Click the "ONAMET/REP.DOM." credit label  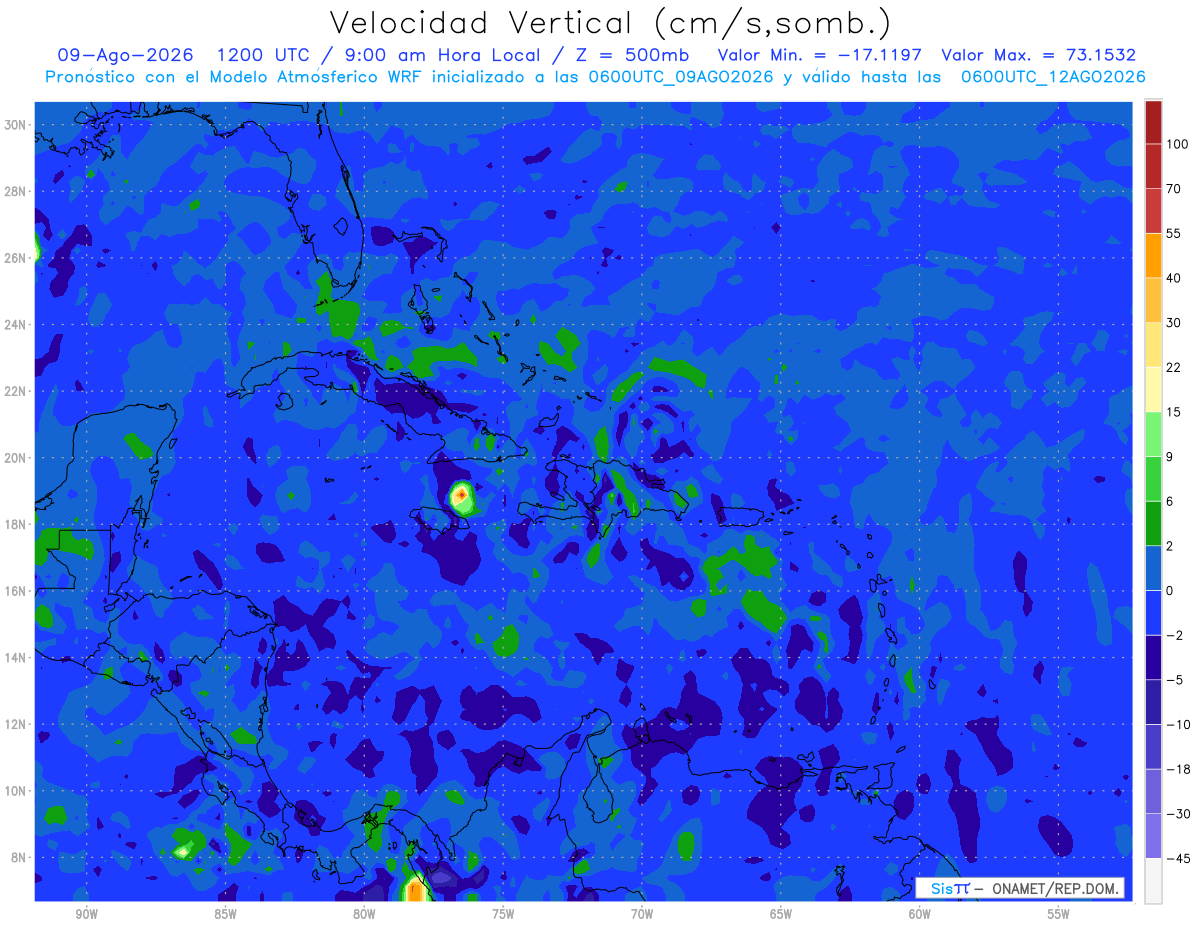point(1056,888)
